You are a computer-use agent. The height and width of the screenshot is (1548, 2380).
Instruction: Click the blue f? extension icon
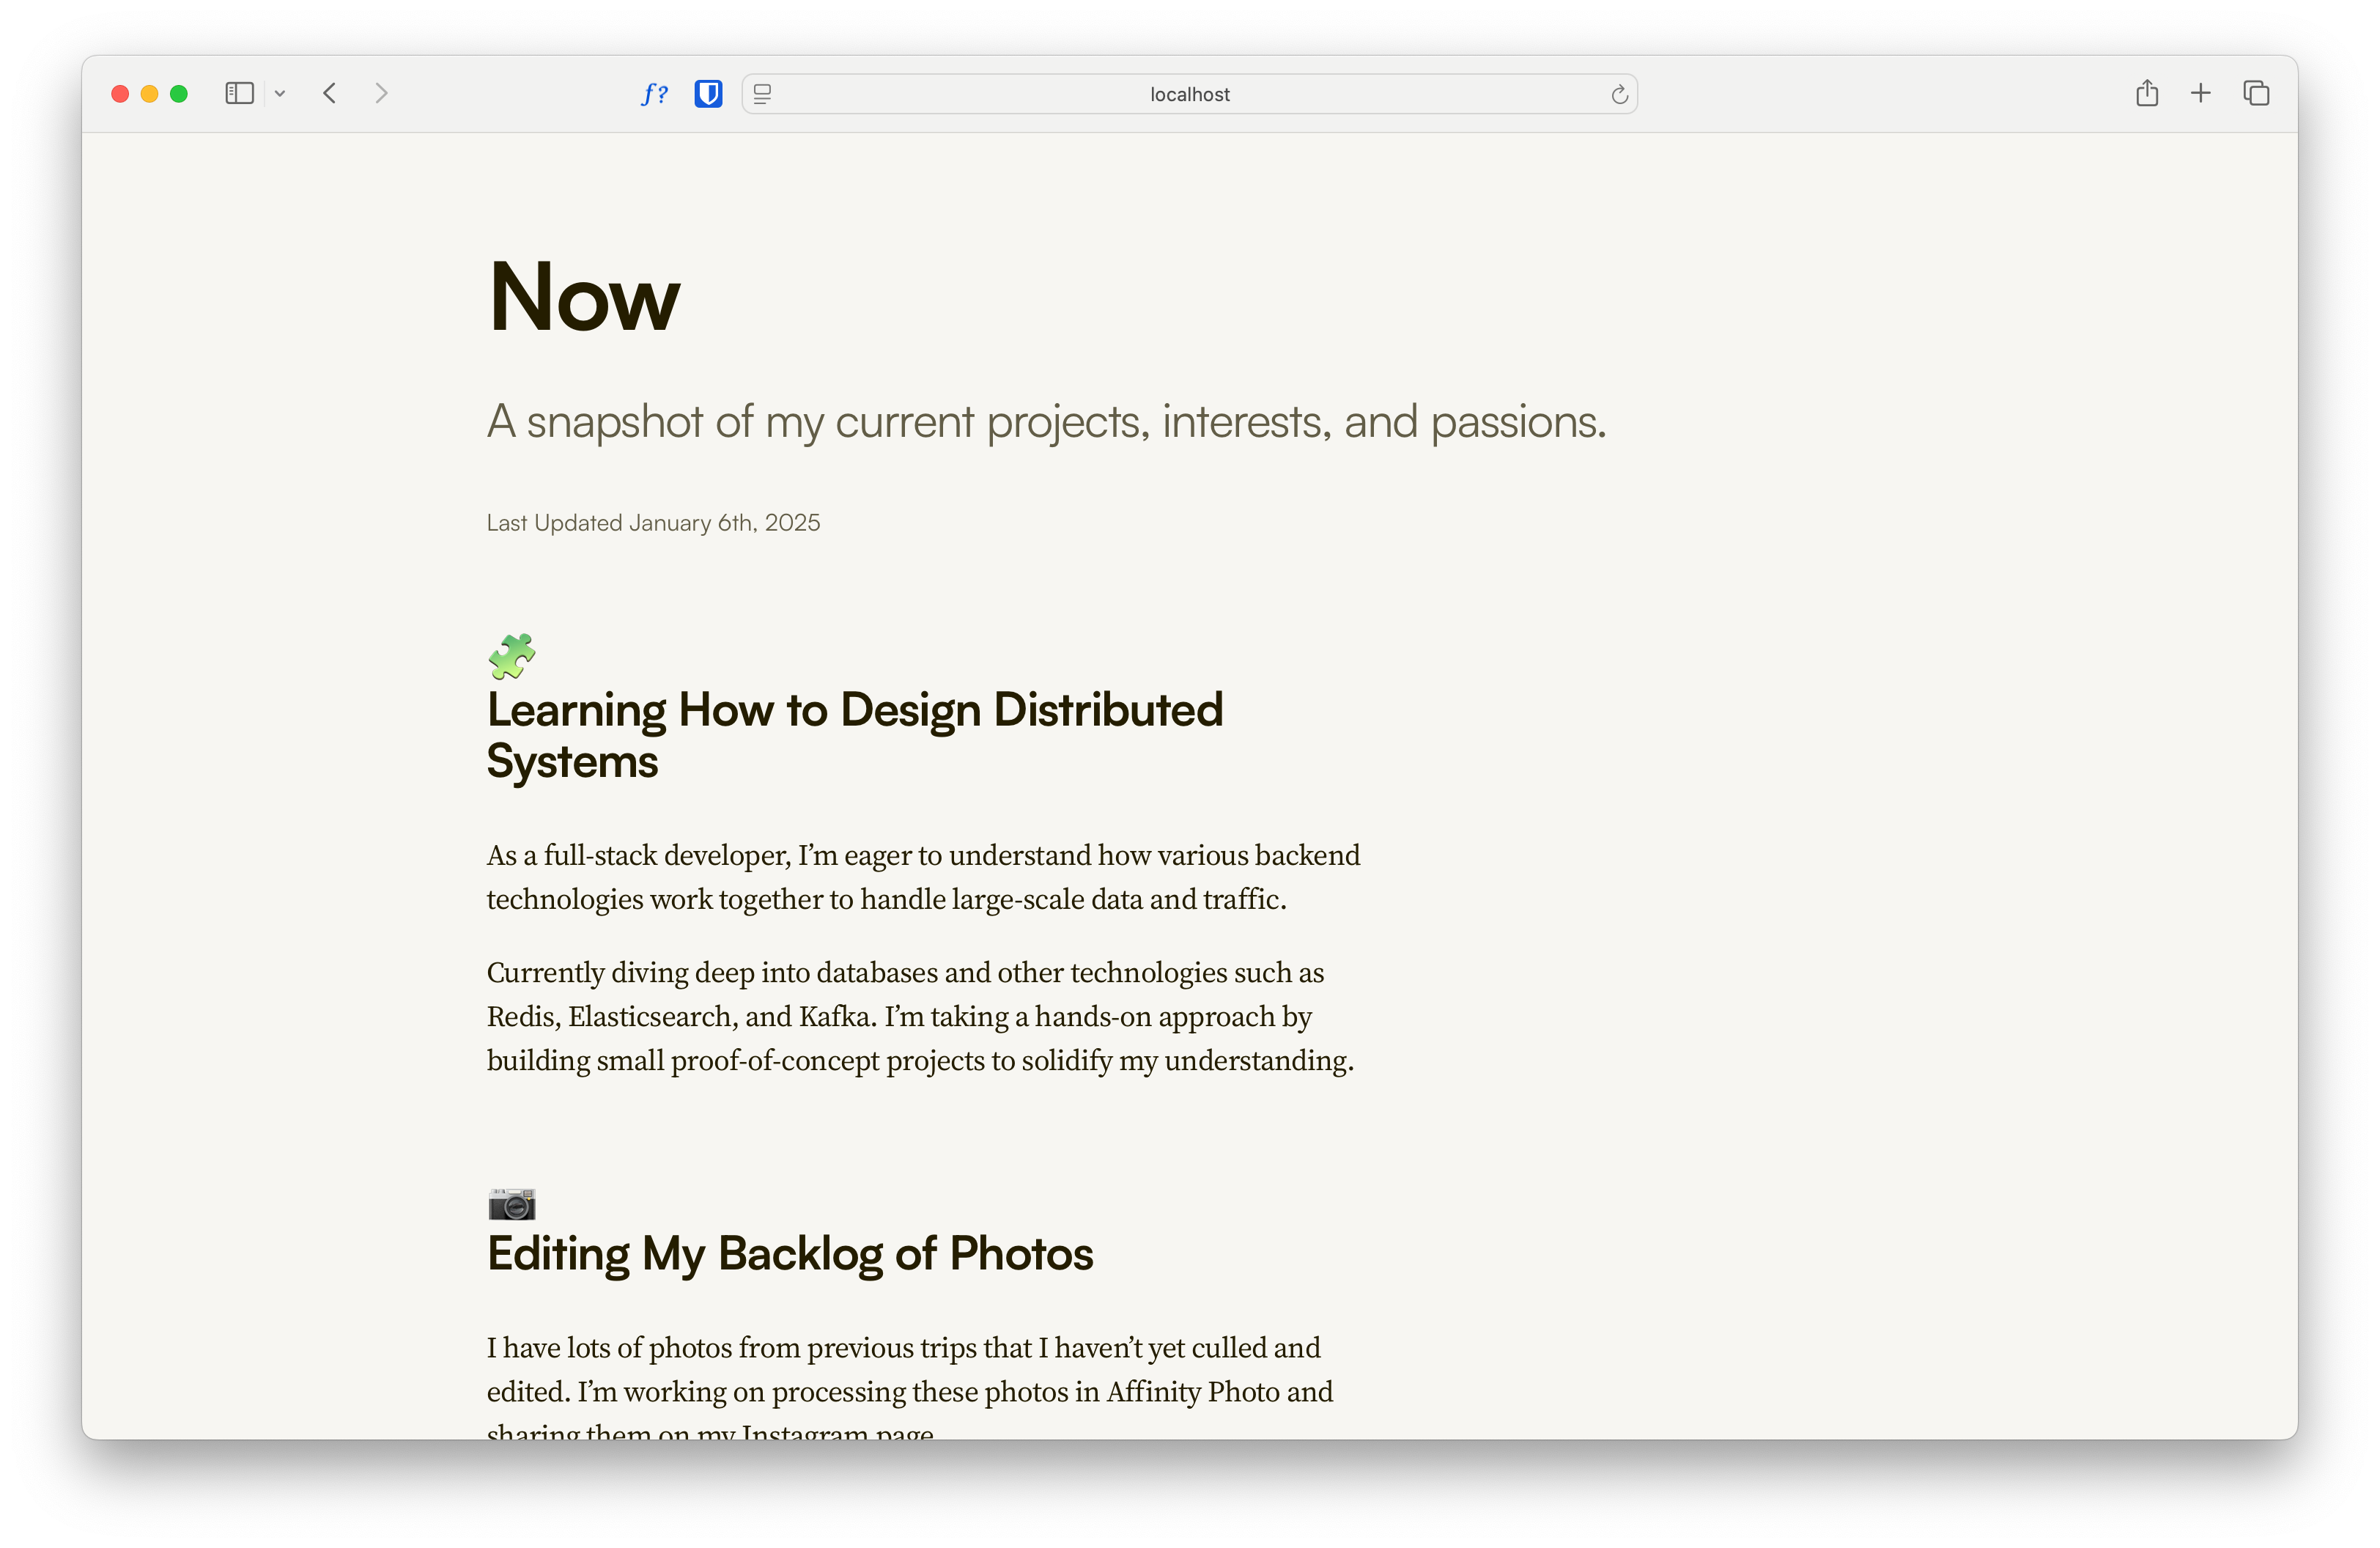coord(655,94)
